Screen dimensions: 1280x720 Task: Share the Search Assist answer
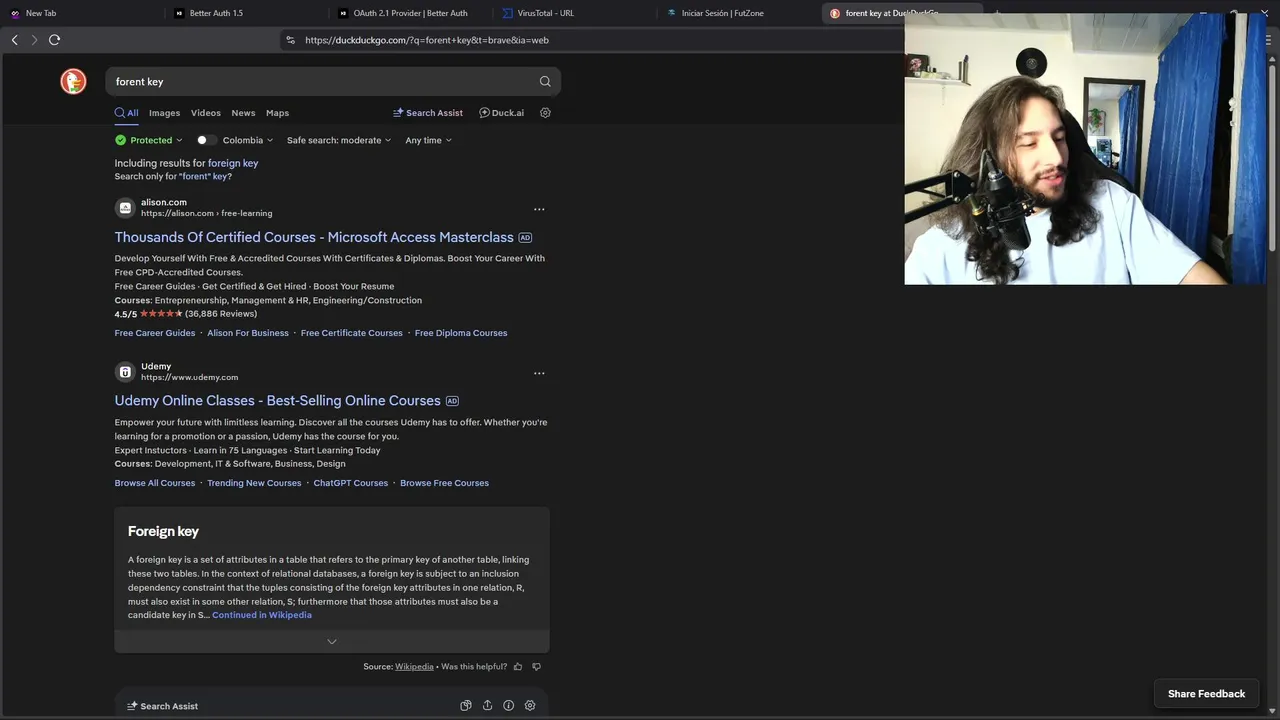487,706
